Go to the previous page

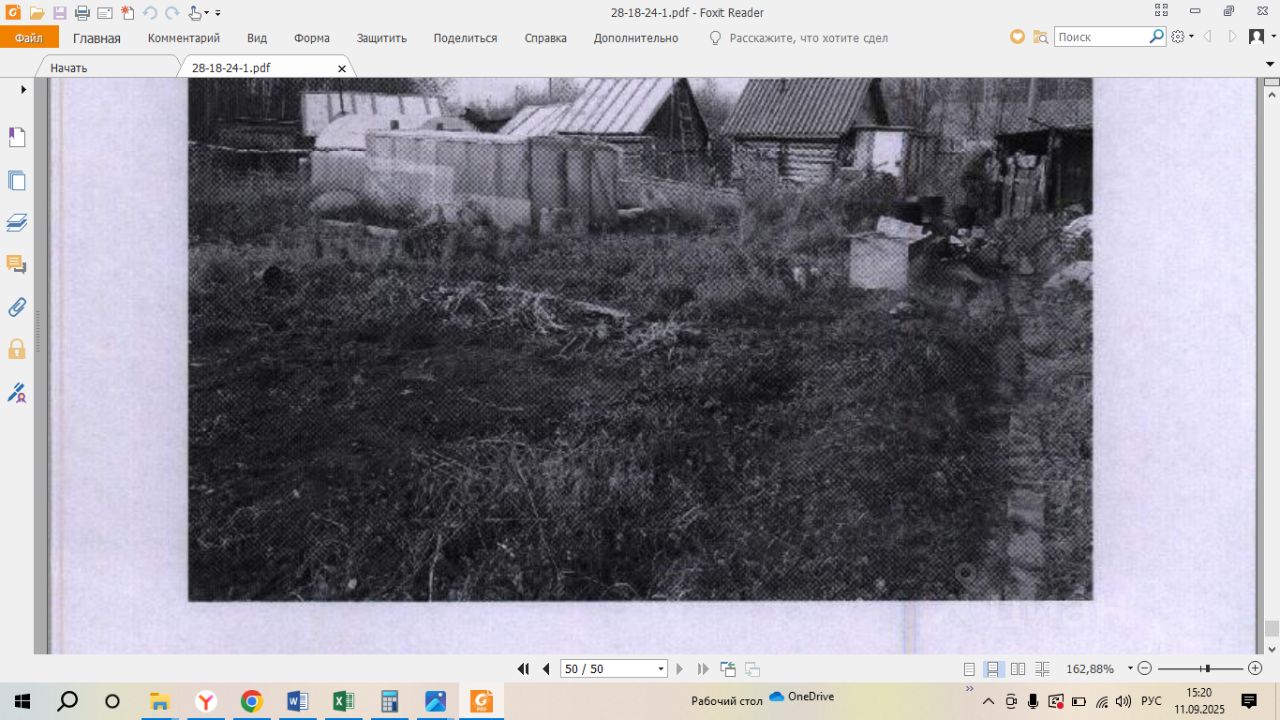546,669
